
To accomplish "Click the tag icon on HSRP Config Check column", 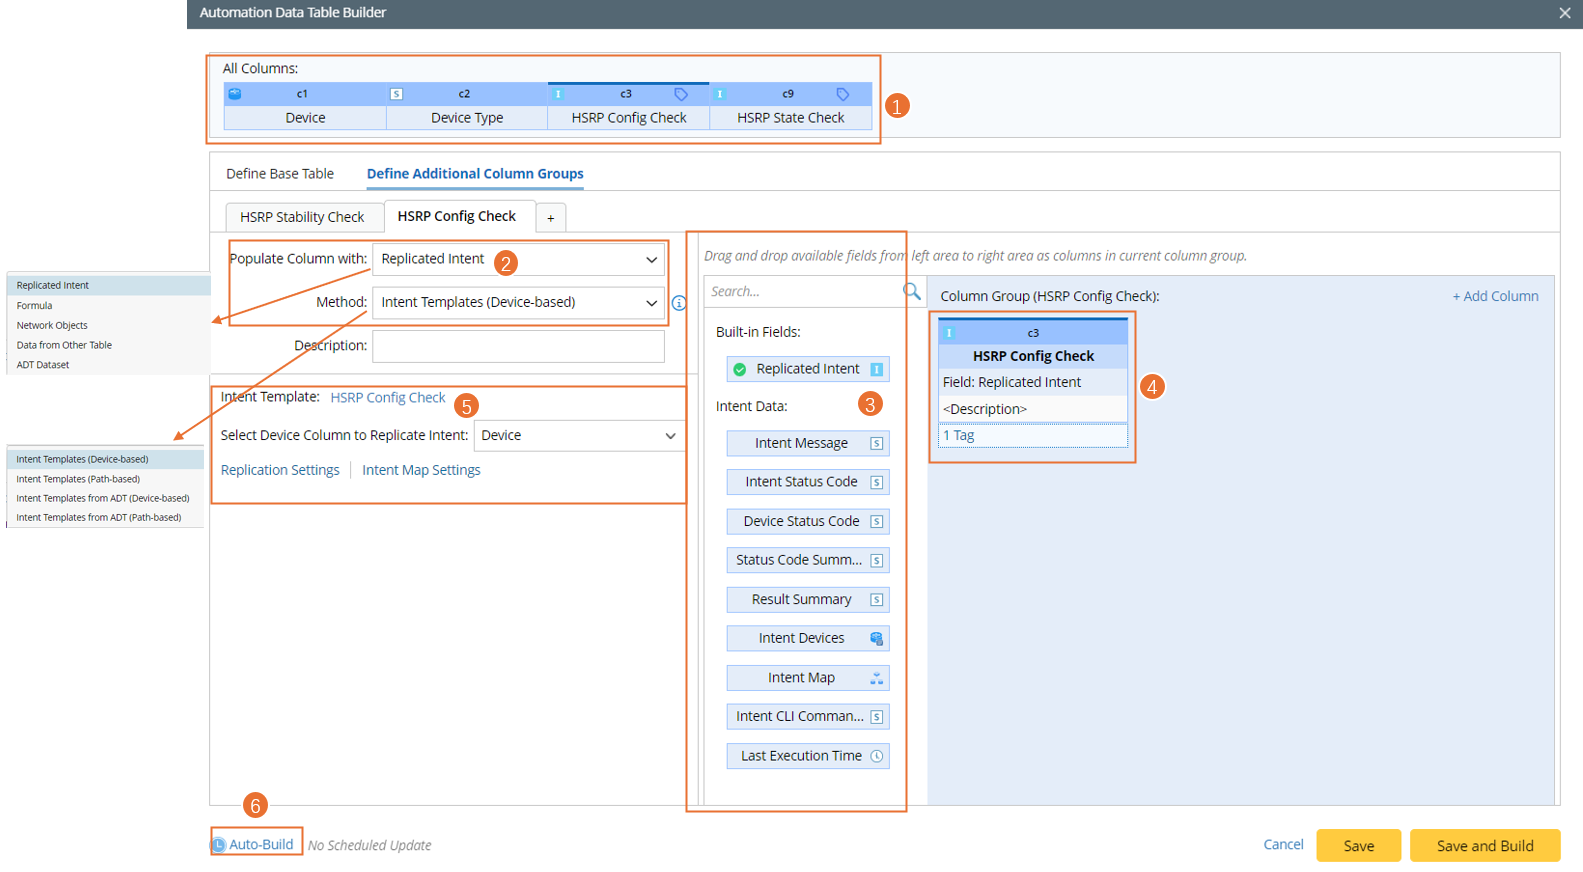I will click(x=681, y=94).
